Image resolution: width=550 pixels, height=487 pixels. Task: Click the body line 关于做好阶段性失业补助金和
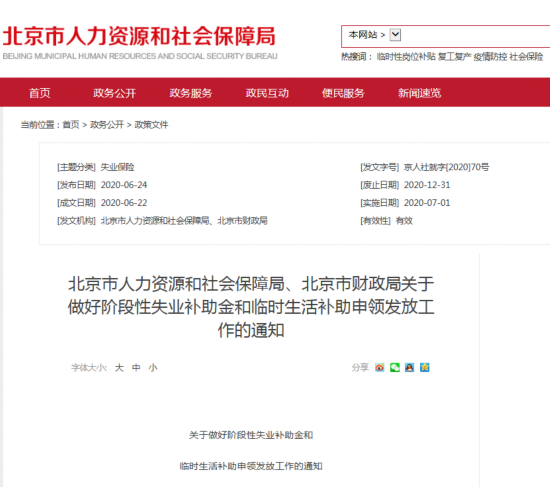pyautogui.click(x=251, y=435)
